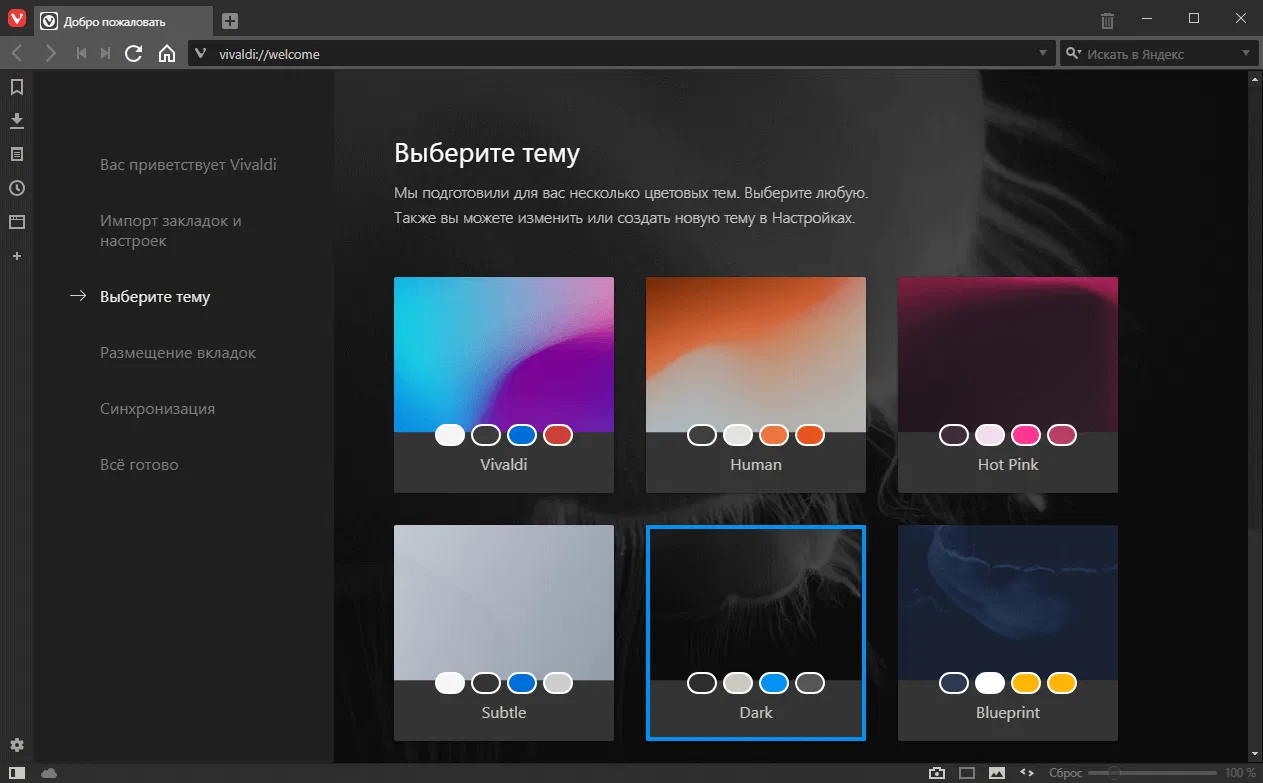The image size is (1263, 783).
Task: Click the Выберите тему heading text
Action: [x=487, y=153]
